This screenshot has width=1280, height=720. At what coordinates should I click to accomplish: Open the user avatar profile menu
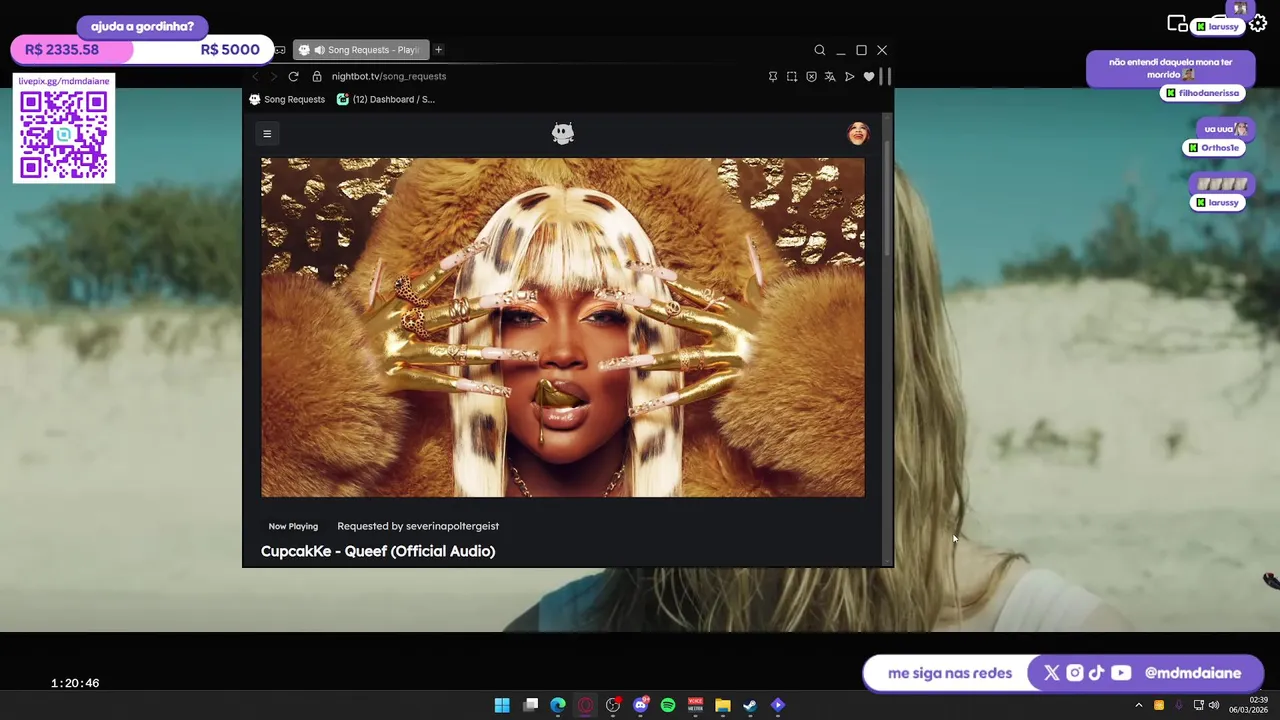tap(858, 134)
